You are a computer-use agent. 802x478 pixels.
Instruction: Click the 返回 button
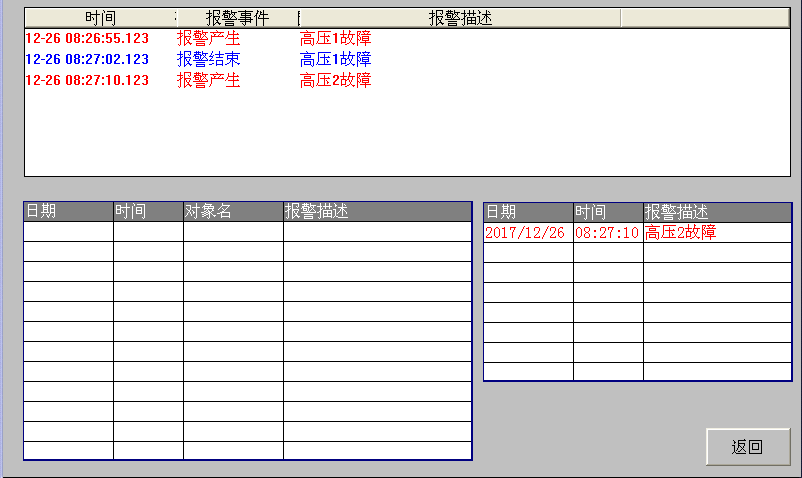coord(747,447)
